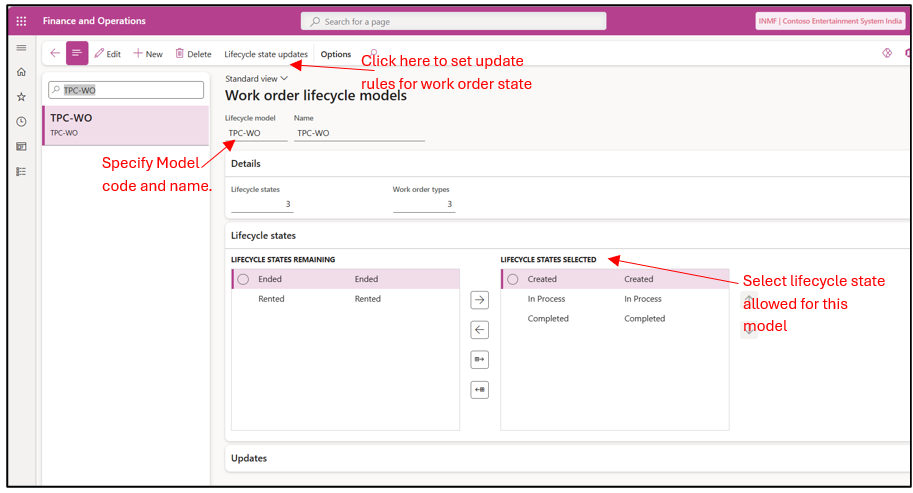Screen dimensions: 913x493
Task: Expand the Updates section header
Action: [567, 459]
